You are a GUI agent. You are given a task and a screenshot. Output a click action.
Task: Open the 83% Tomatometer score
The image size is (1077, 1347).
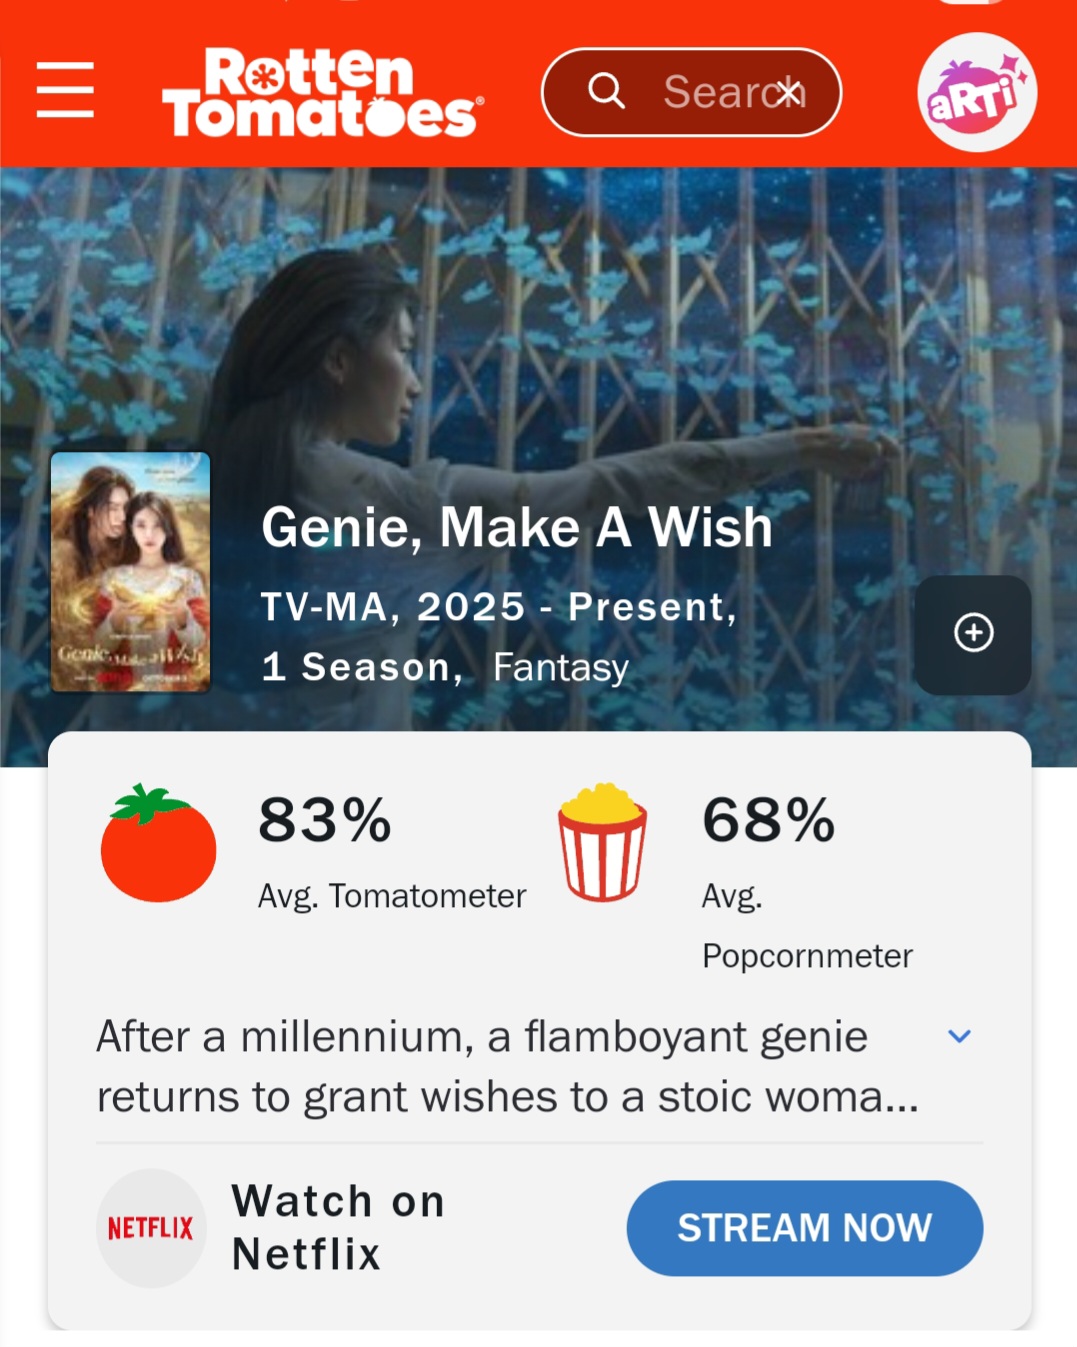(325, 821)
